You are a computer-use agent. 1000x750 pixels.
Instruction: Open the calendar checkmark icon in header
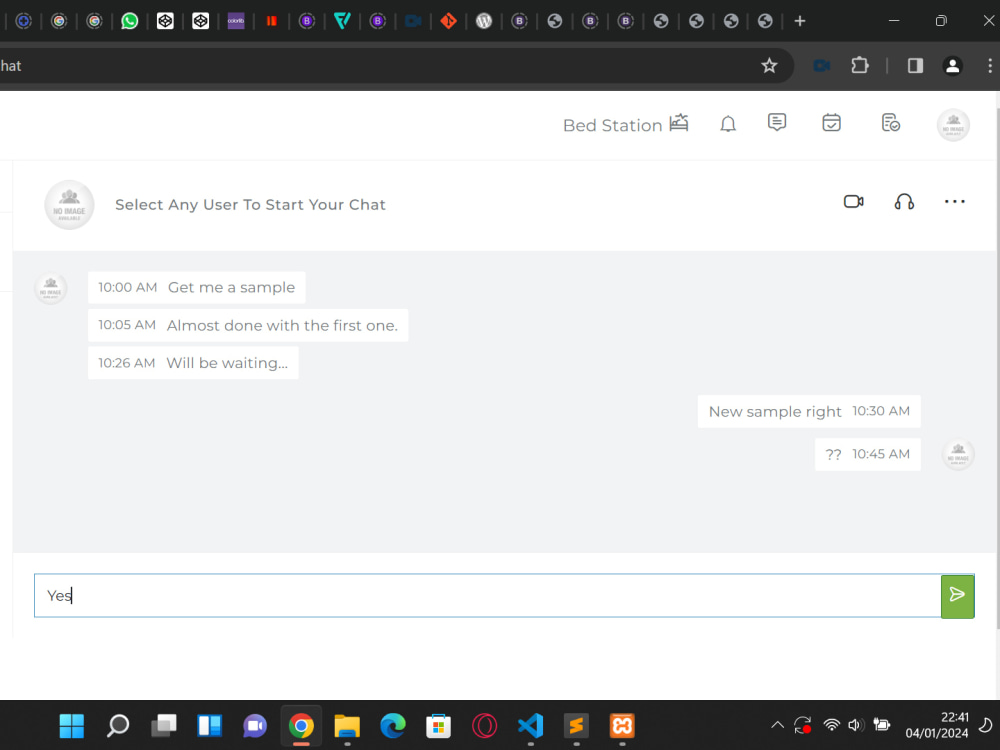pyautogui.click(x=831, y=122)
